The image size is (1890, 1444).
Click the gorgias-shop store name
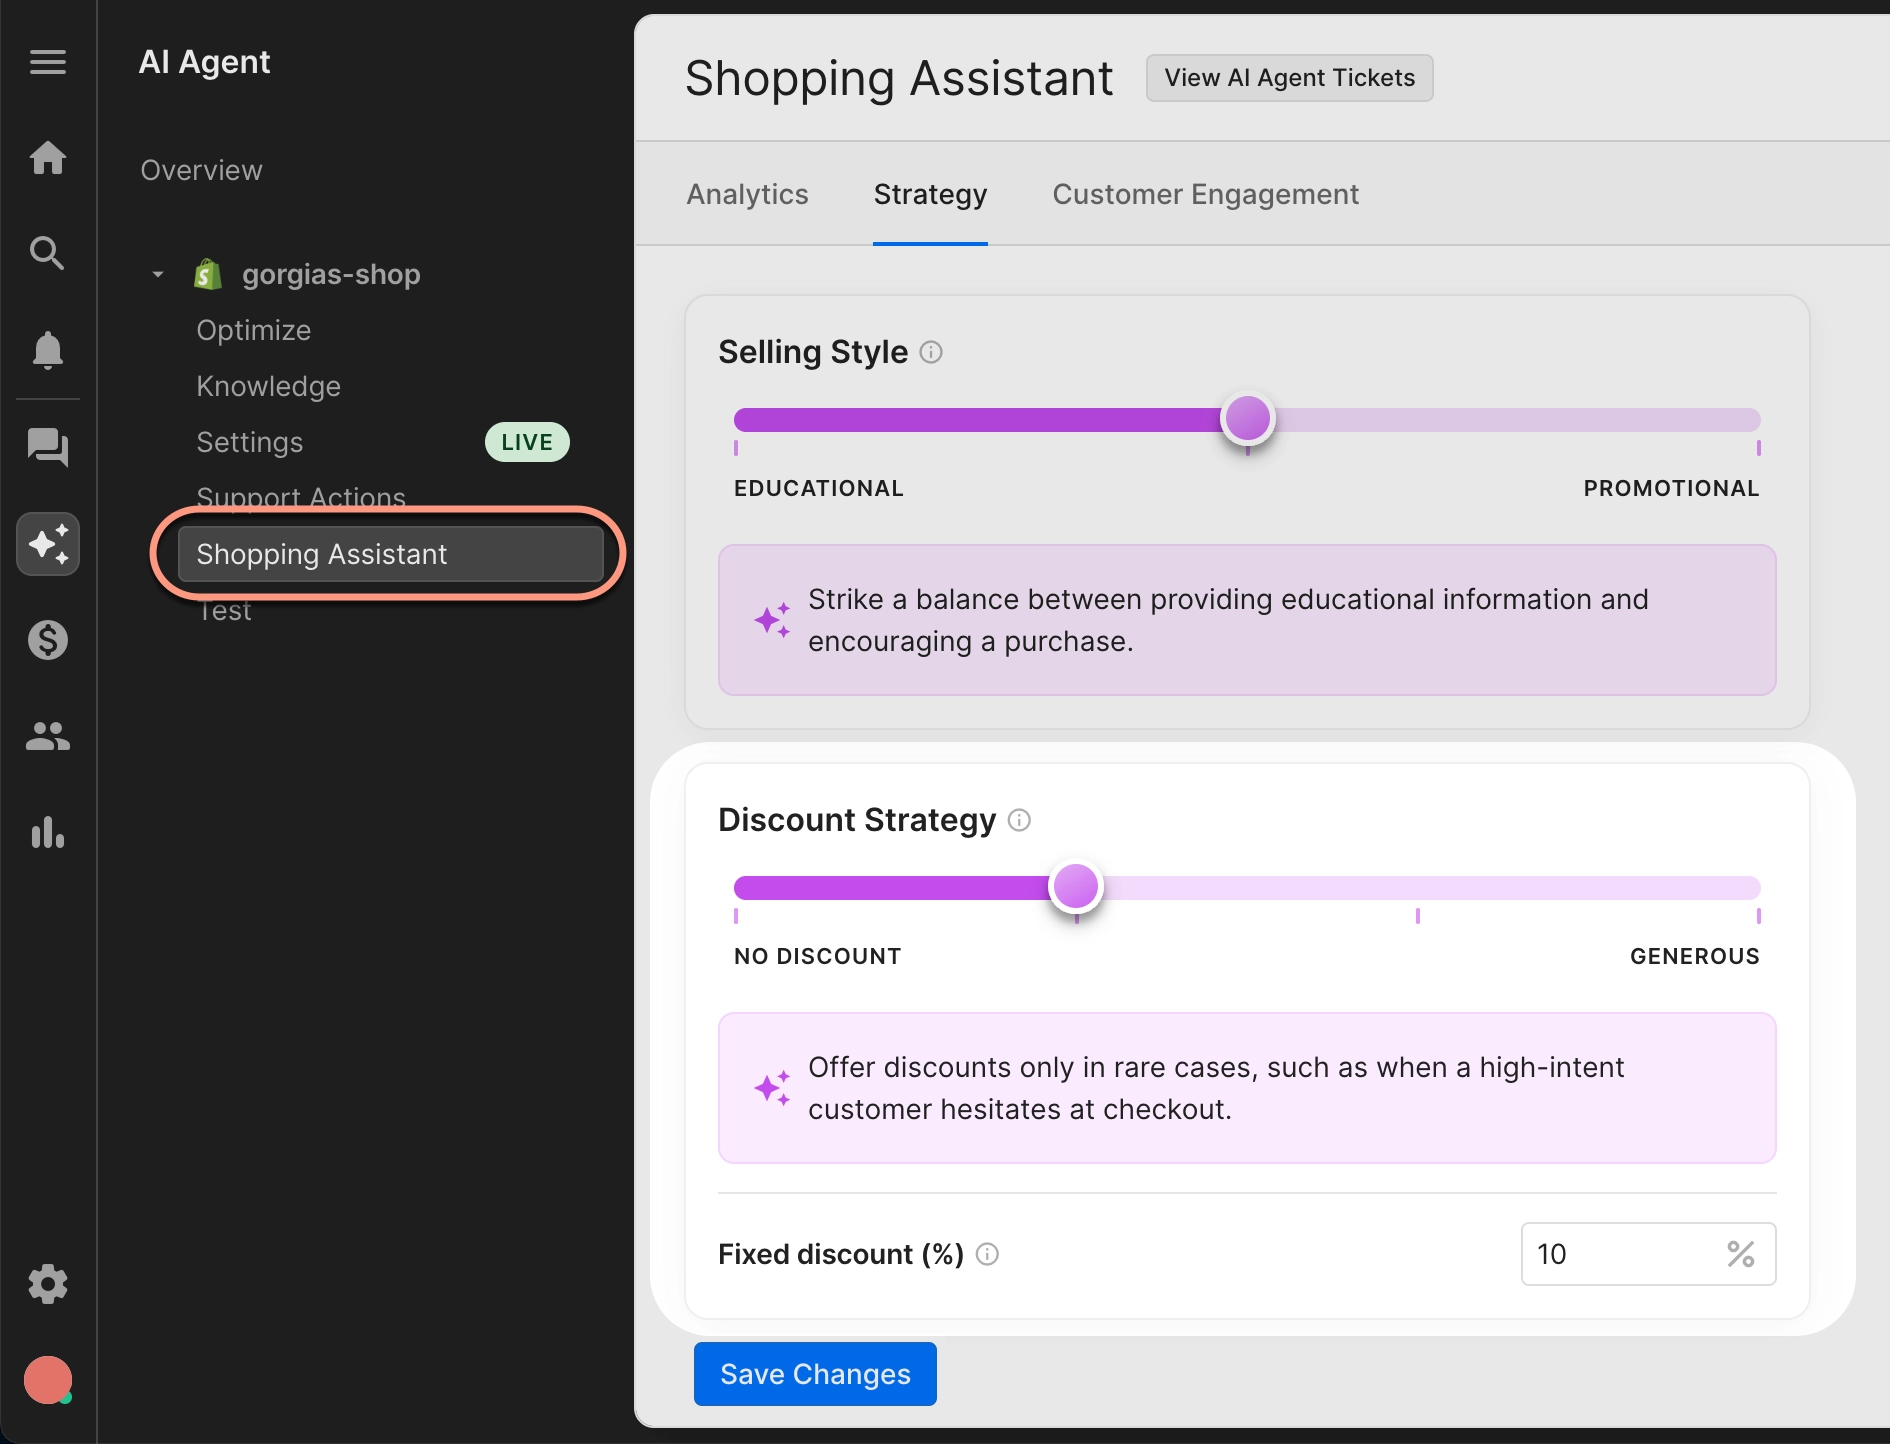pyautogui.click(x=331, y=274)
